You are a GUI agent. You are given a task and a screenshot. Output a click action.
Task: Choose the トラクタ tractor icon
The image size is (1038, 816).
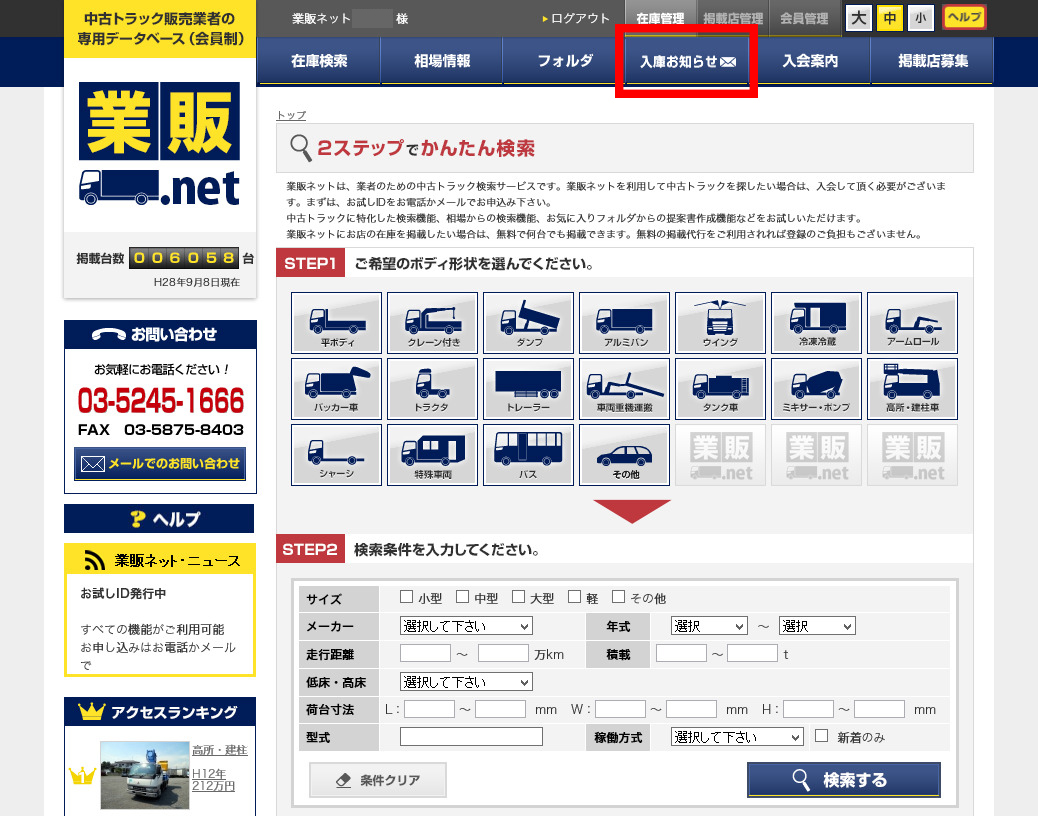pyautogui.click(x=432, y=389)
